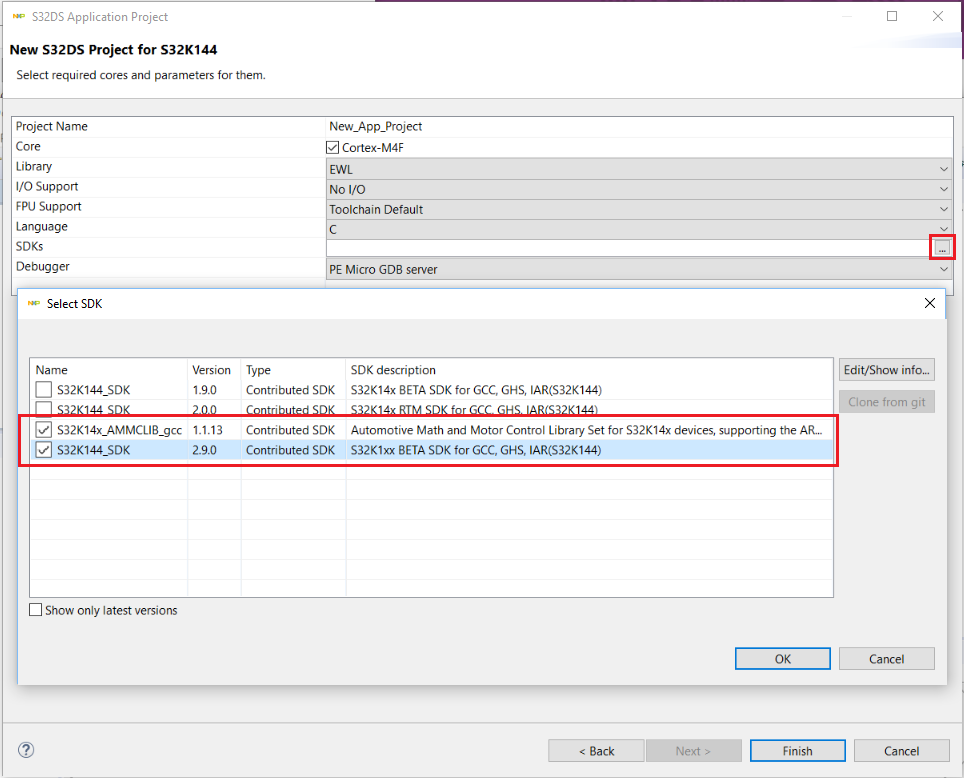Open the FPU Support dropdown

click(x=639, y=209)
